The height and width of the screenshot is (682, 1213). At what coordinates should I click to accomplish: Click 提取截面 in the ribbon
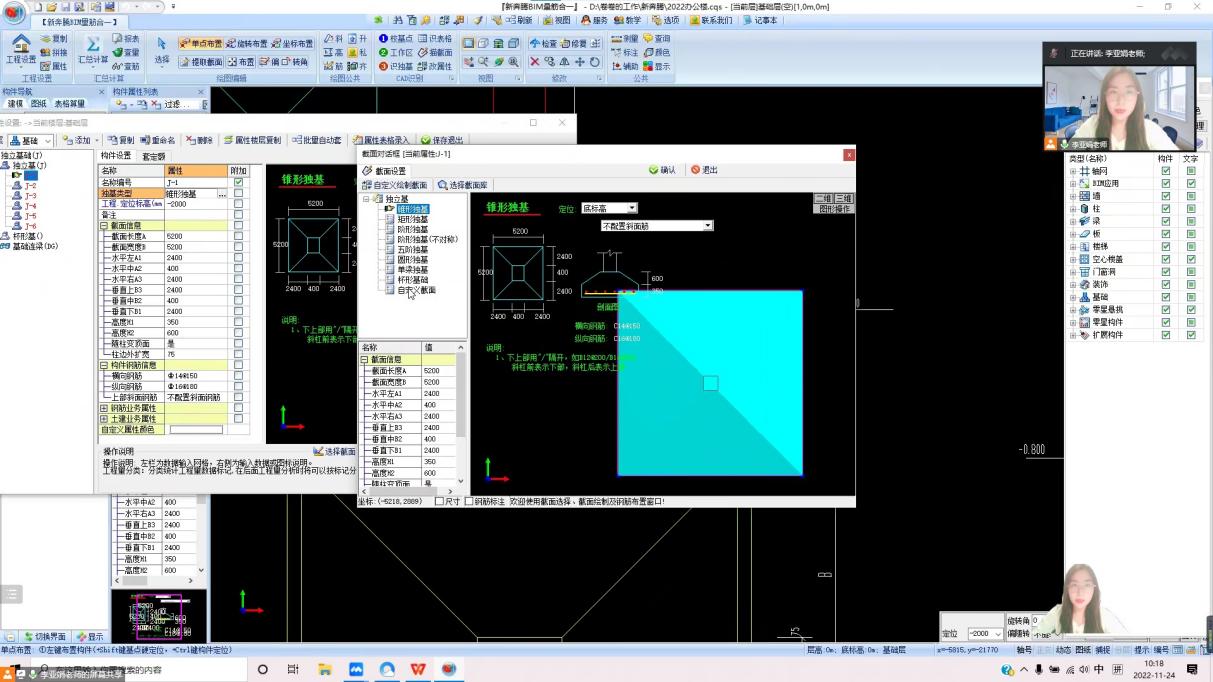201,62
